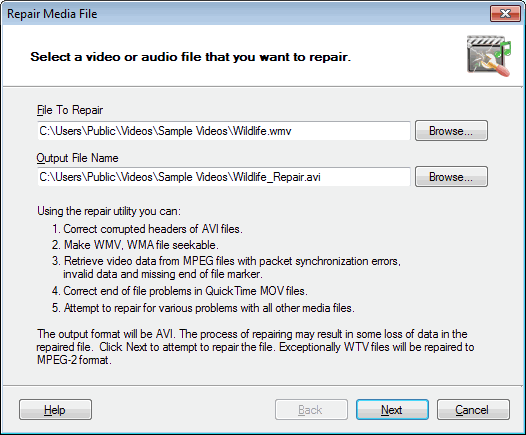
Task: Browse for the output file location
Action: pyautogui.click(x=451, y=176)
